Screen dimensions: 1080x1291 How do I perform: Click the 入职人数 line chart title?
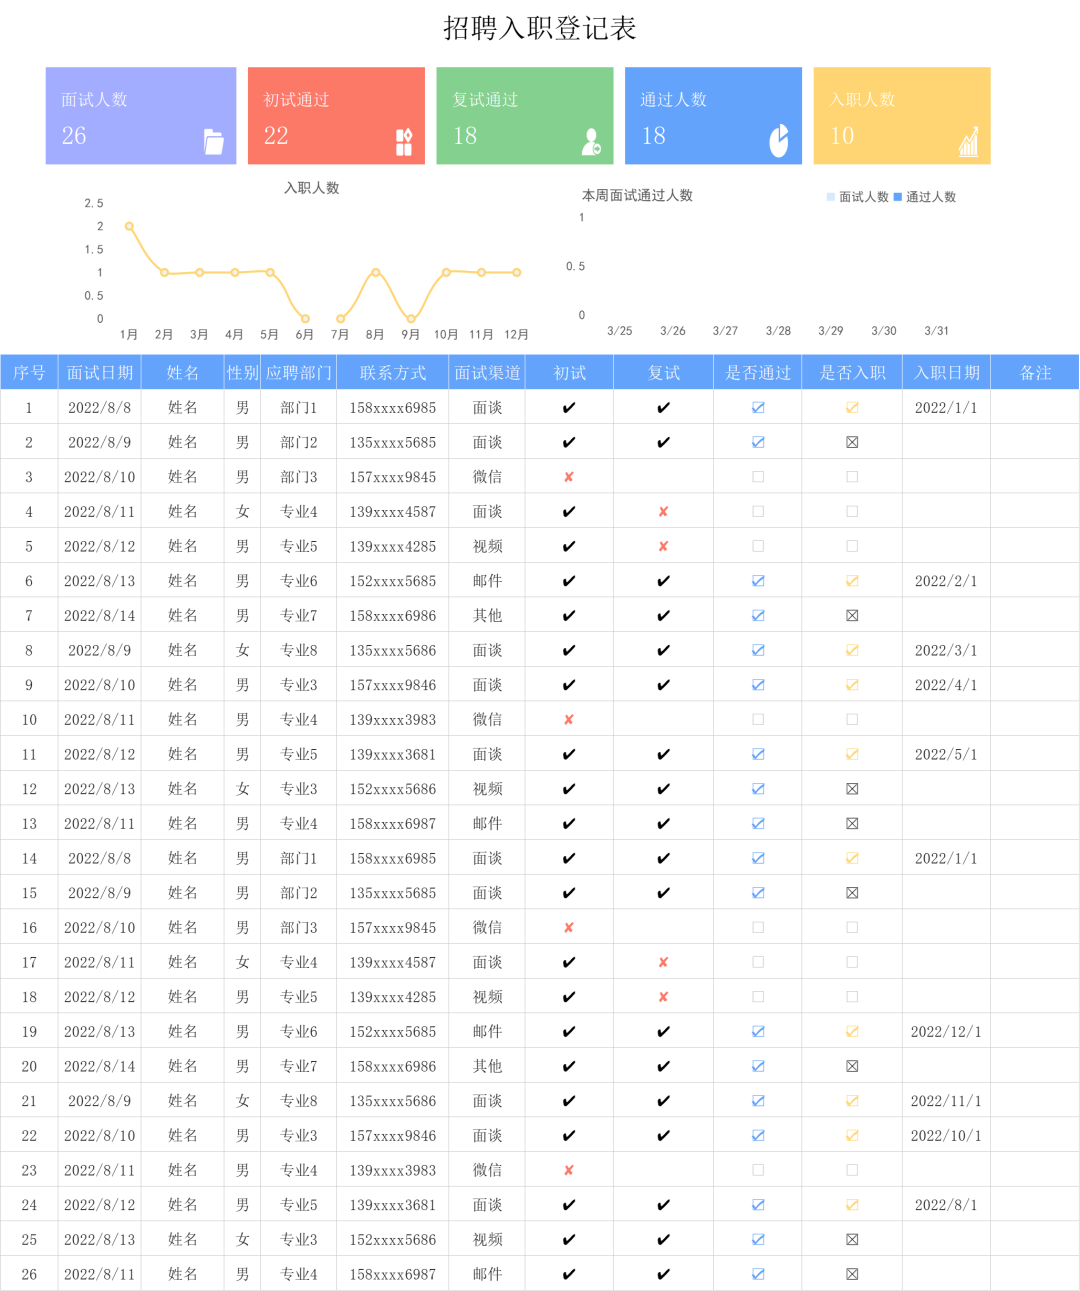click(312, 188)
